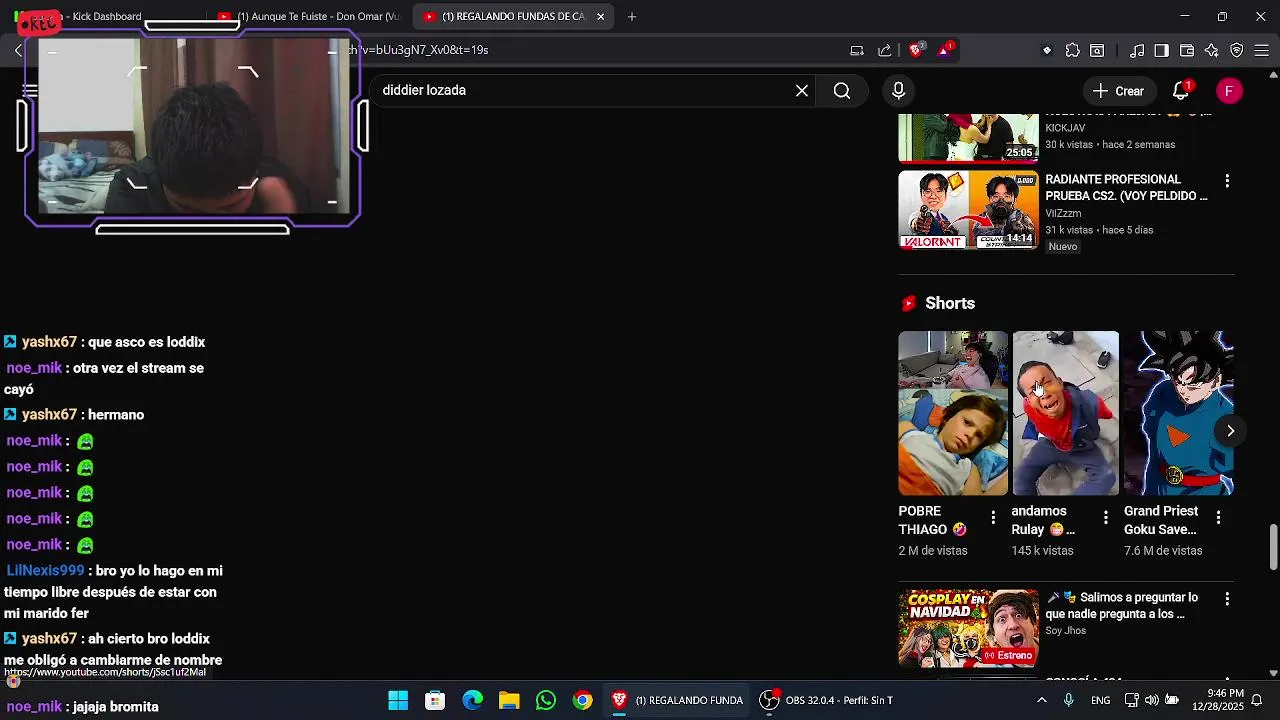Open the share page icon in address bar

coord(885,50)
